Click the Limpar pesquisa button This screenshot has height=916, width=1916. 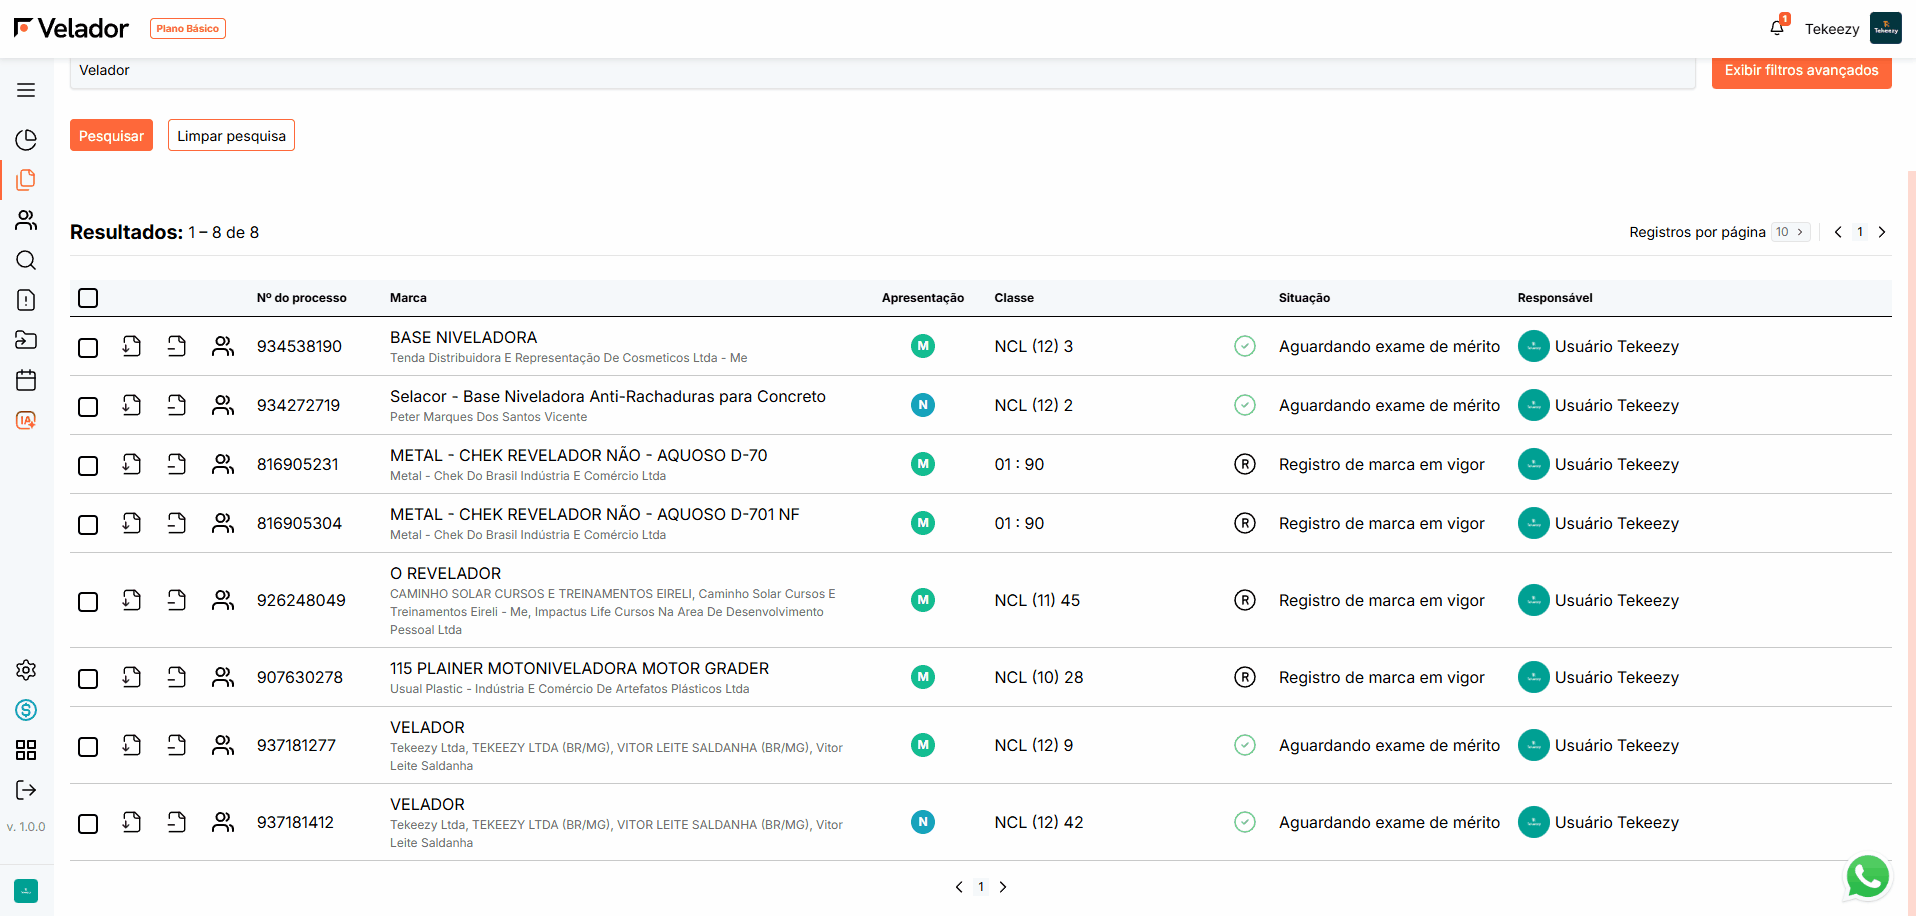[x=231, y=136]
